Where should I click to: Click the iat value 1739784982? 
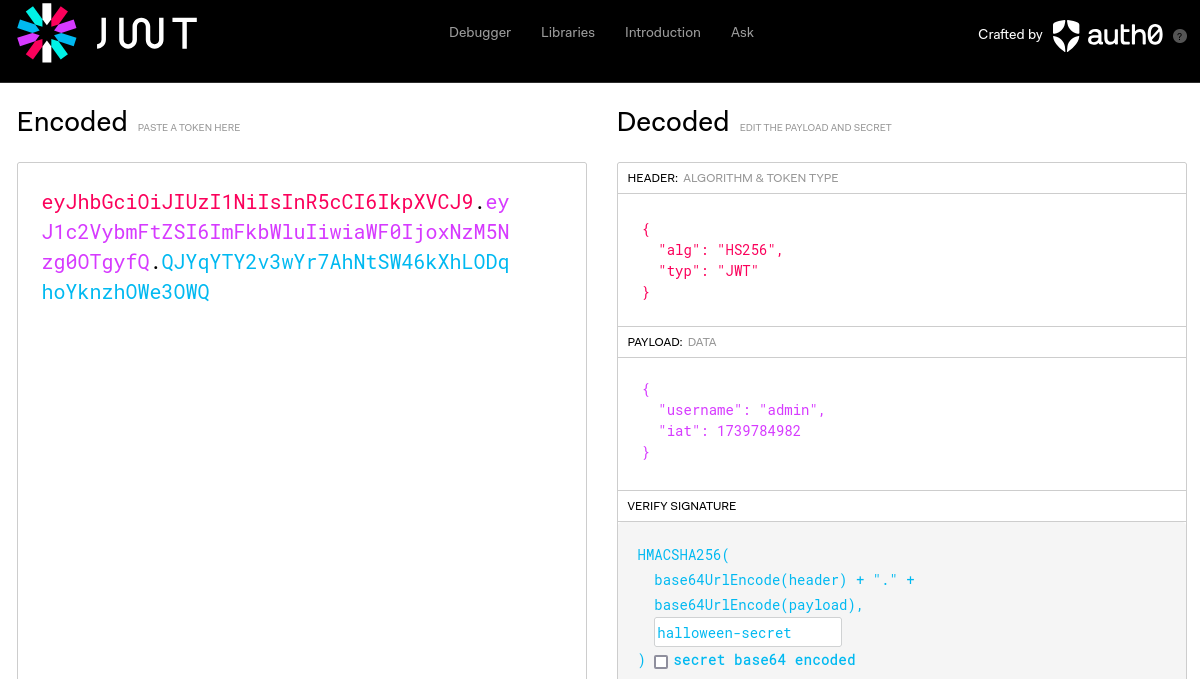point(758,431)
